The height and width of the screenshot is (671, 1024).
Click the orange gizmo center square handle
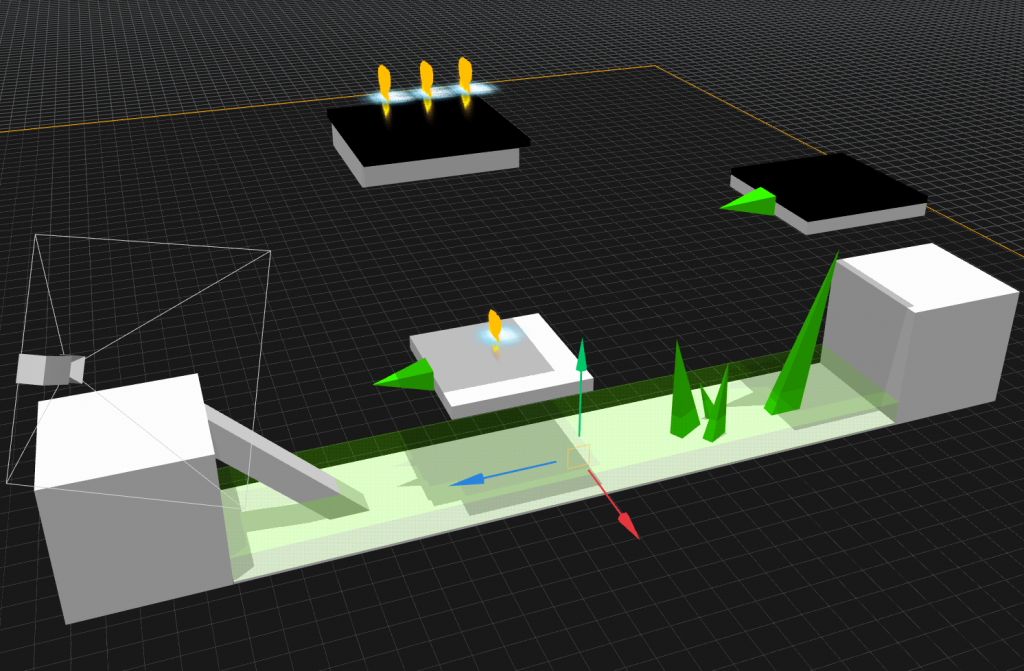coord(578,457)
